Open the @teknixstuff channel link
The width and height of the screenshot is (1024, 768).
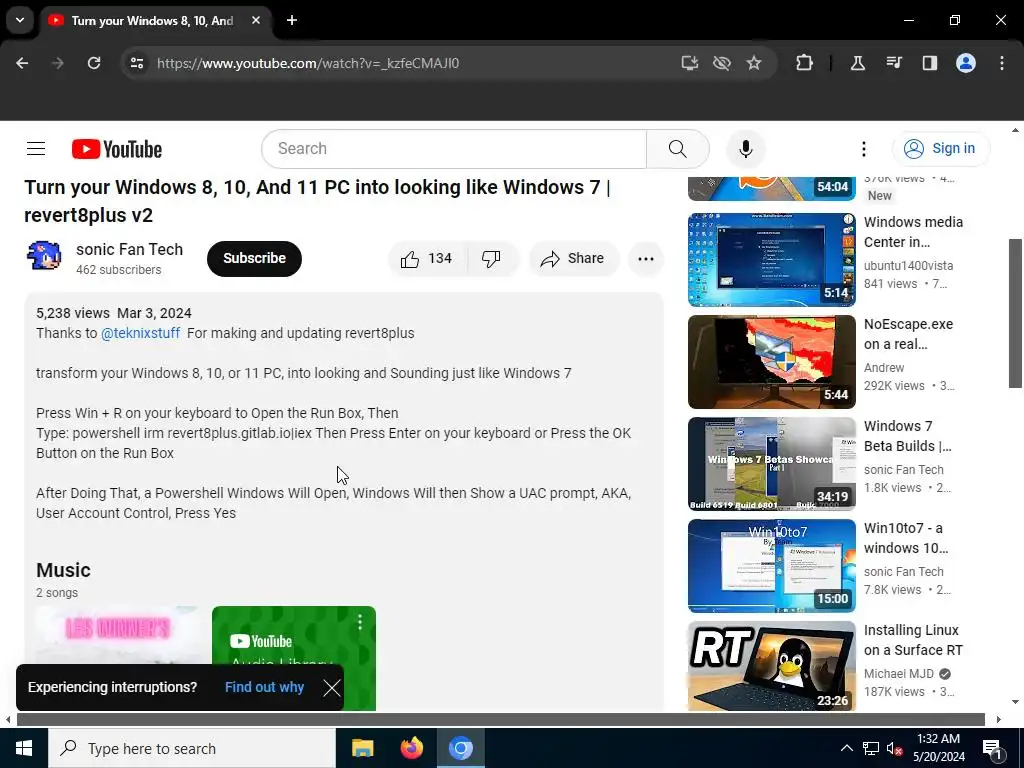click(x=140, y=333)
